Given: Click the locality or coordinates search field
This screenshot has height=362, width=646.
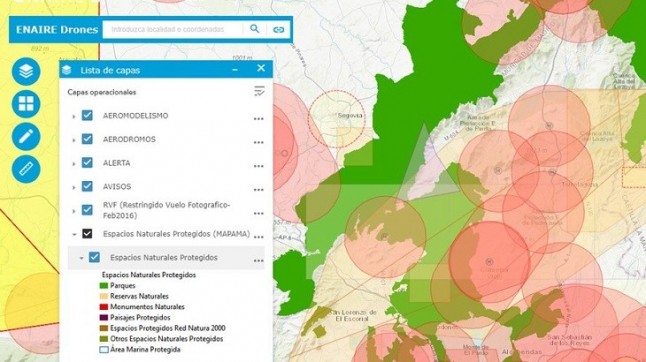Looking at the screenshot, I should [x=172, y=29].
